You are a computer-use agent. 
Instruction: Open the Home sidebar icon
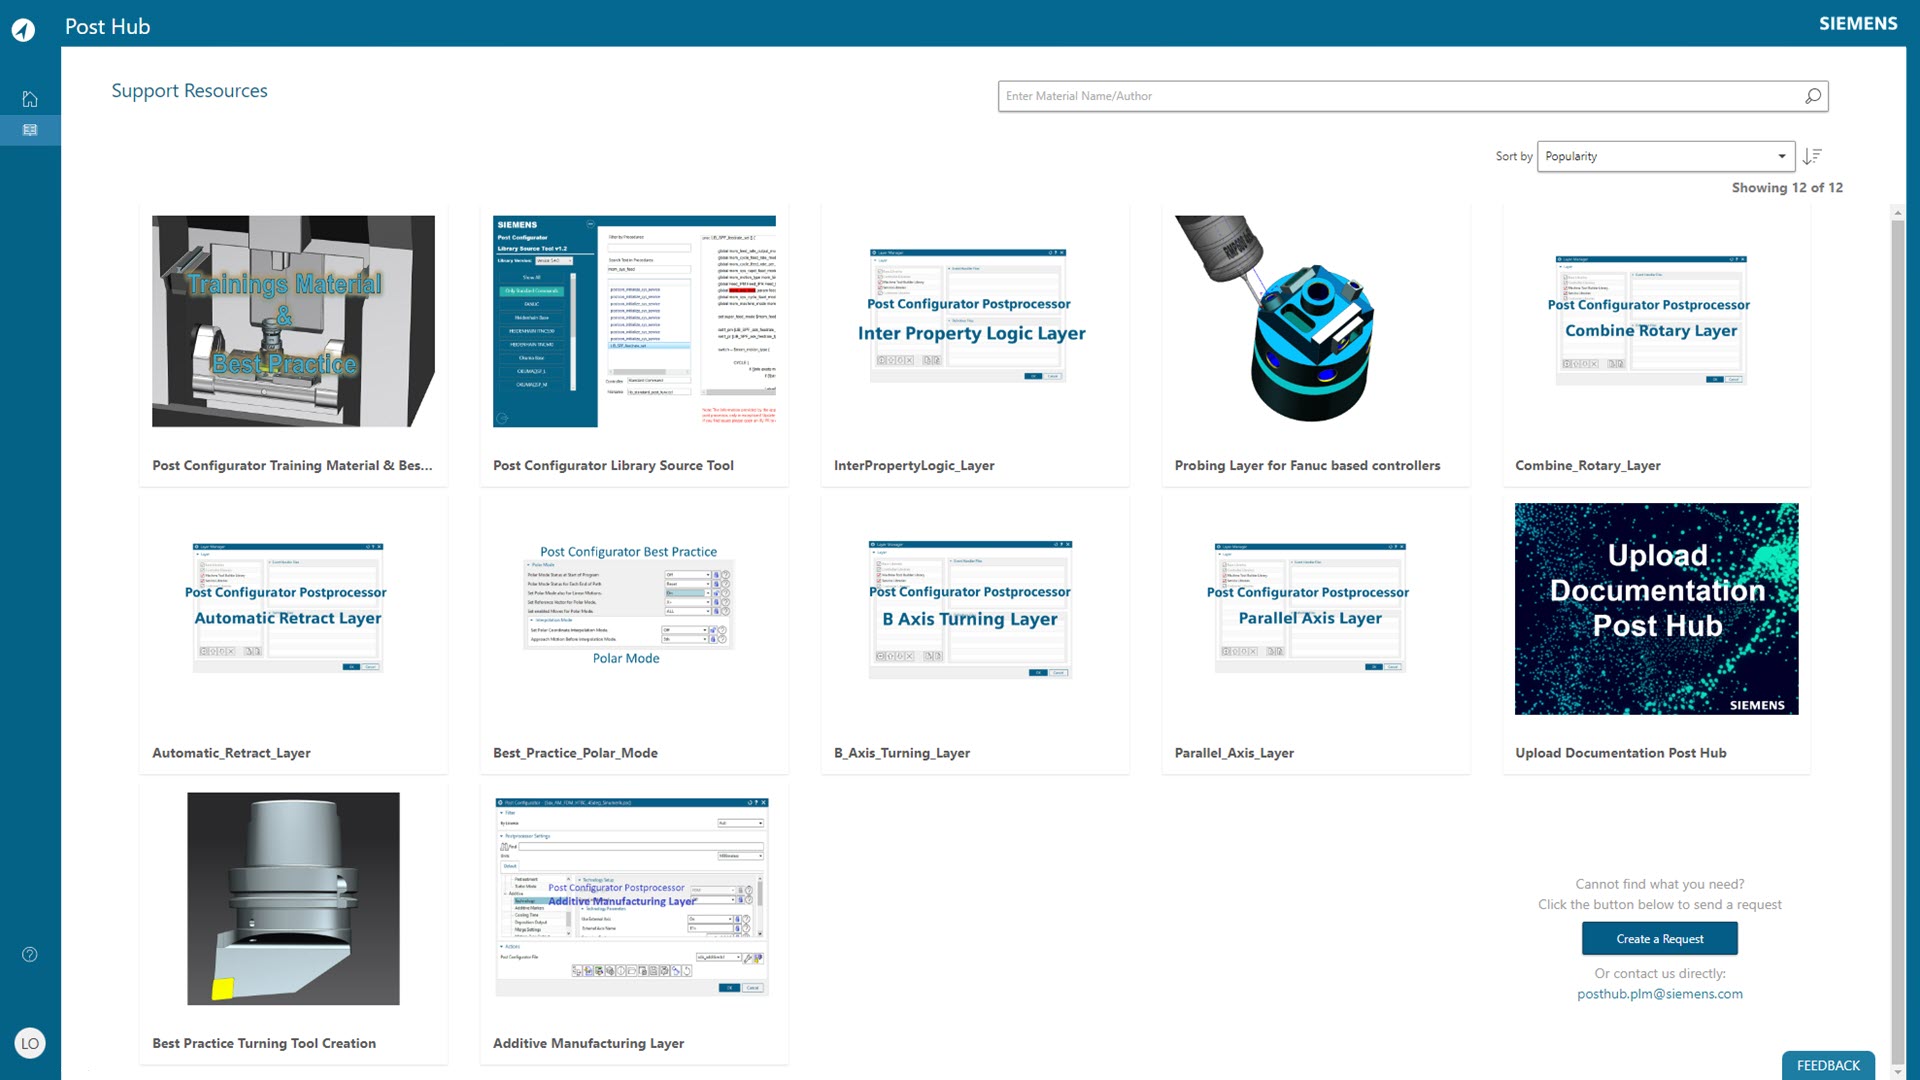pos(30,99)
